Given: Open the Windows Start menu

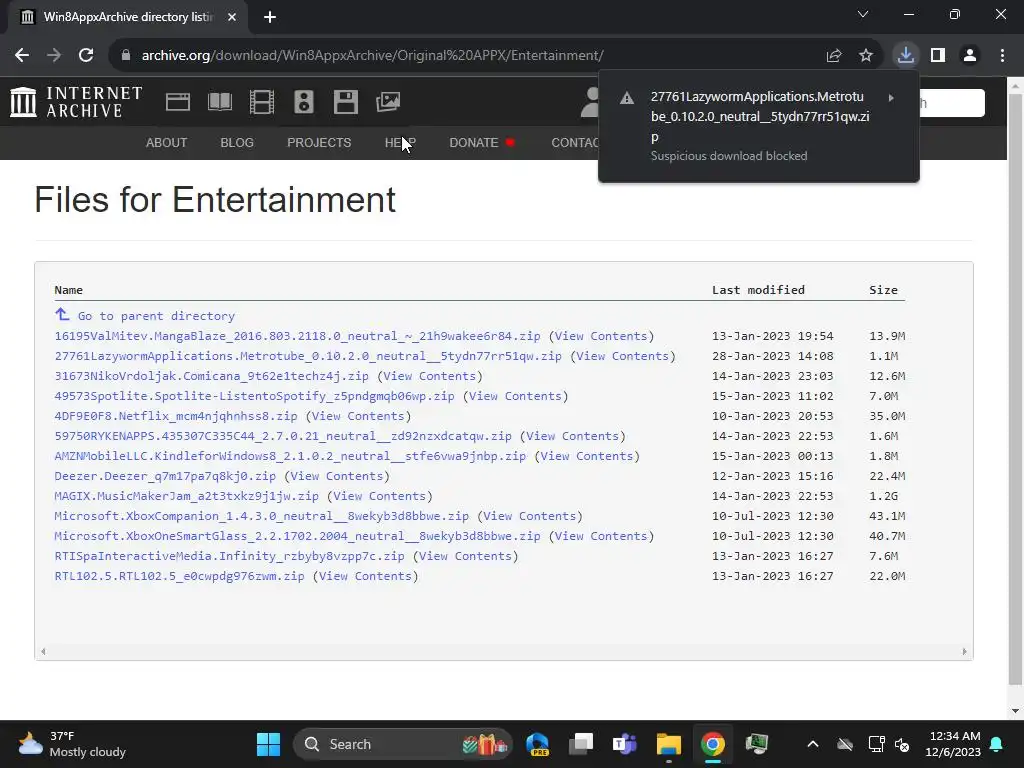Looking at the screenshot, I should [268, 744].
